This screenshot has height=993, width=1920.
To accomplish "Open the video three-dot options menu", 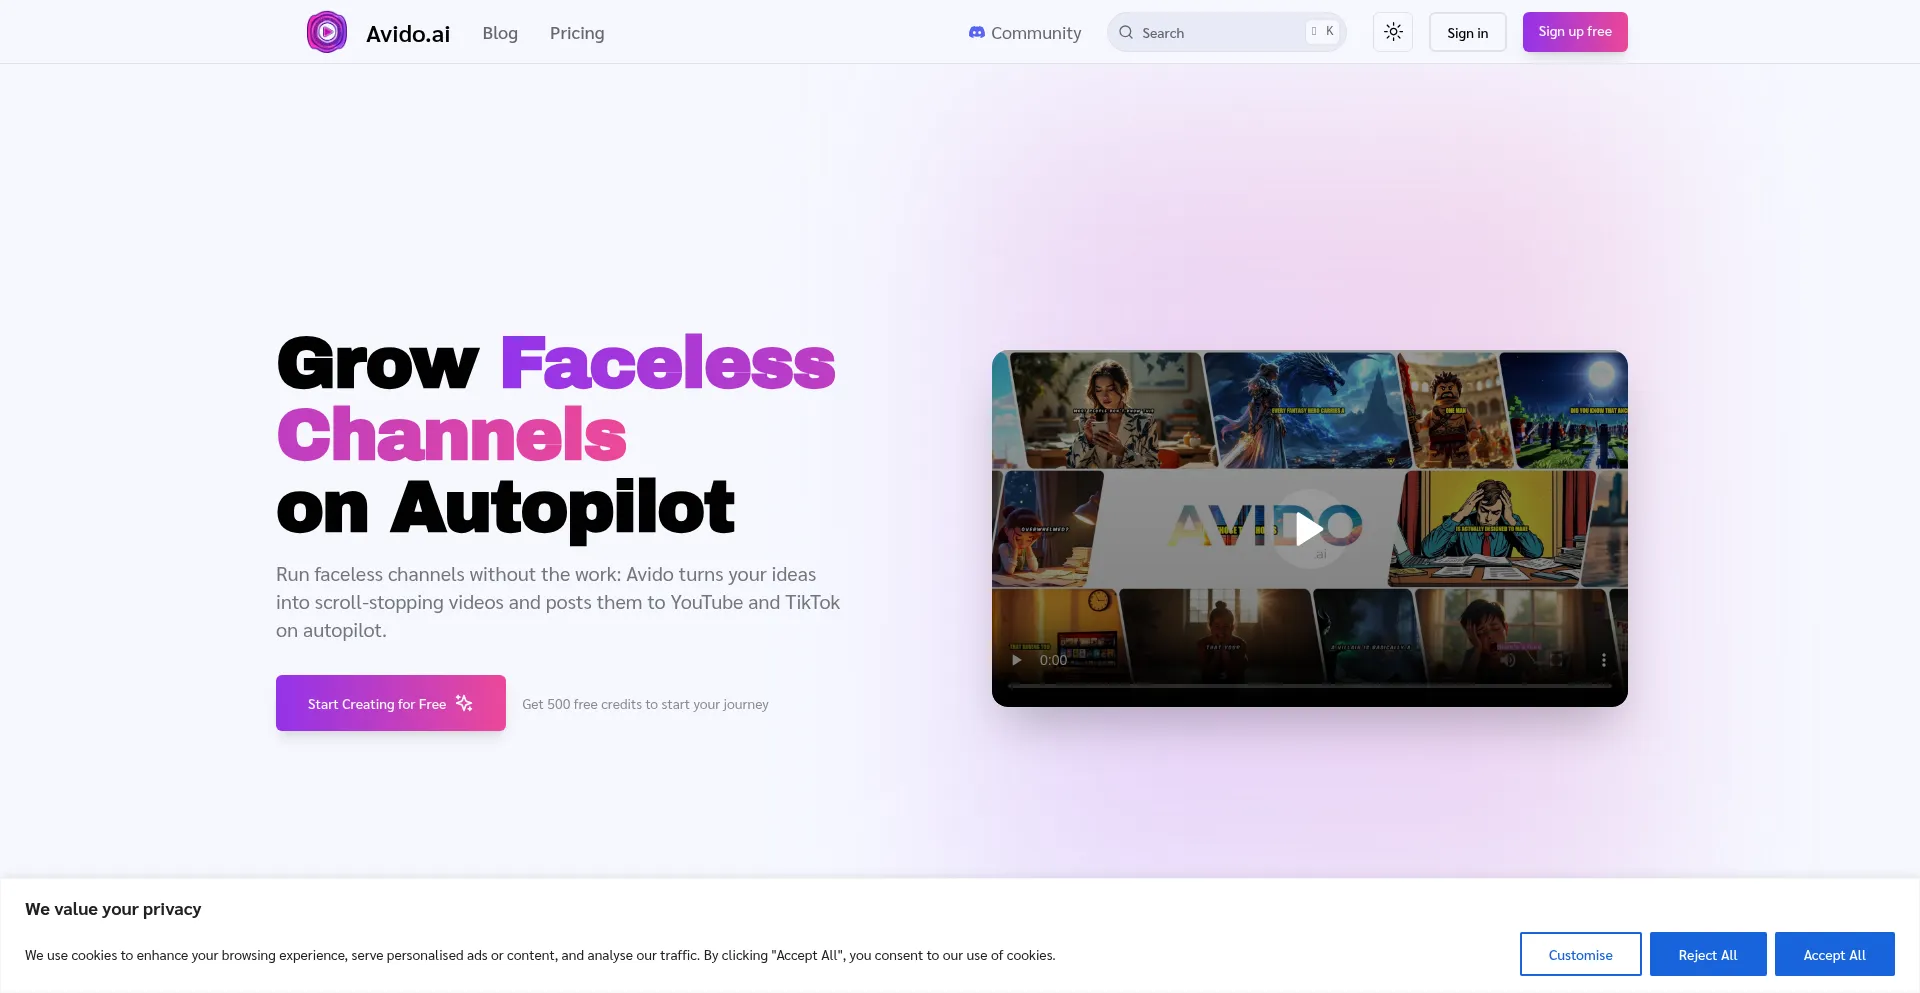I will pos(1603,660).
